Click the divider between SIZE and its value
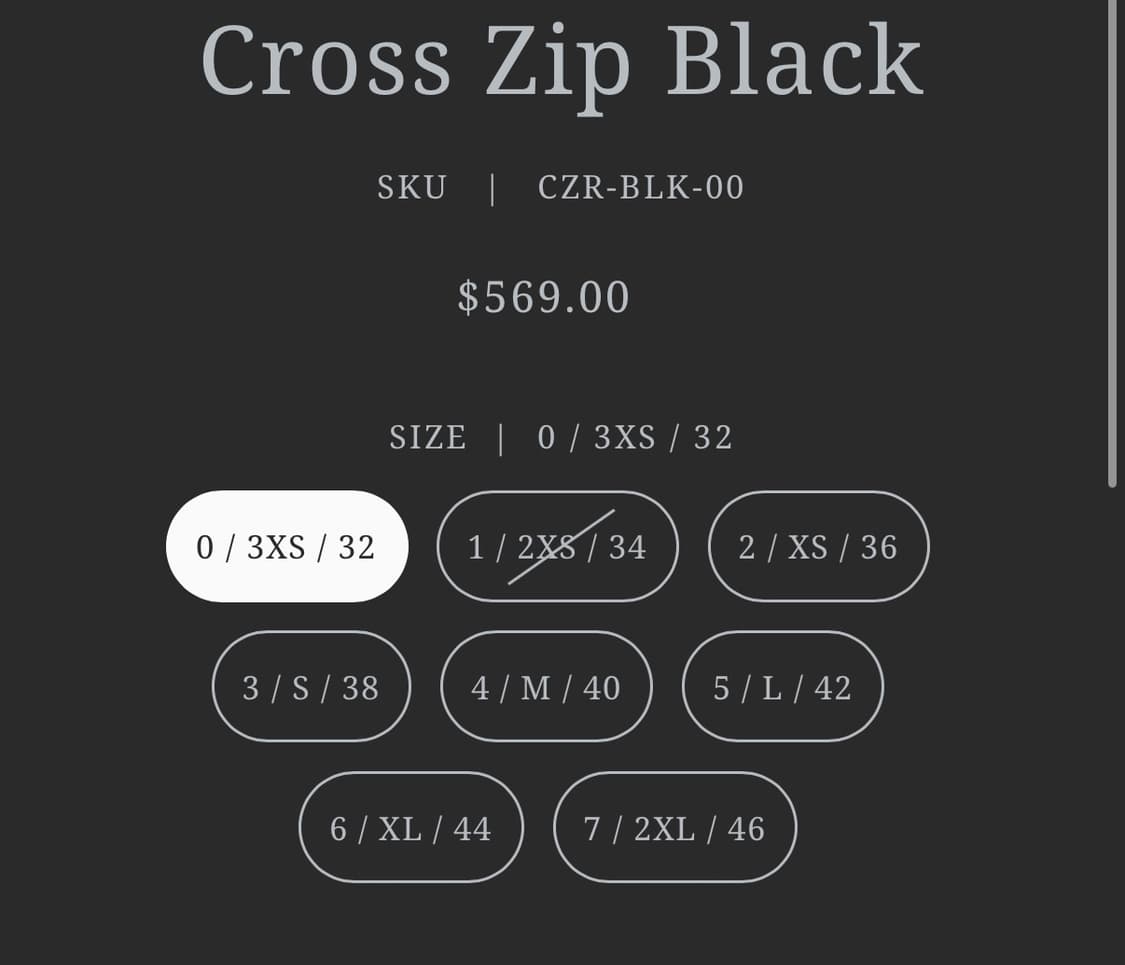 click(x=501, y=437)
